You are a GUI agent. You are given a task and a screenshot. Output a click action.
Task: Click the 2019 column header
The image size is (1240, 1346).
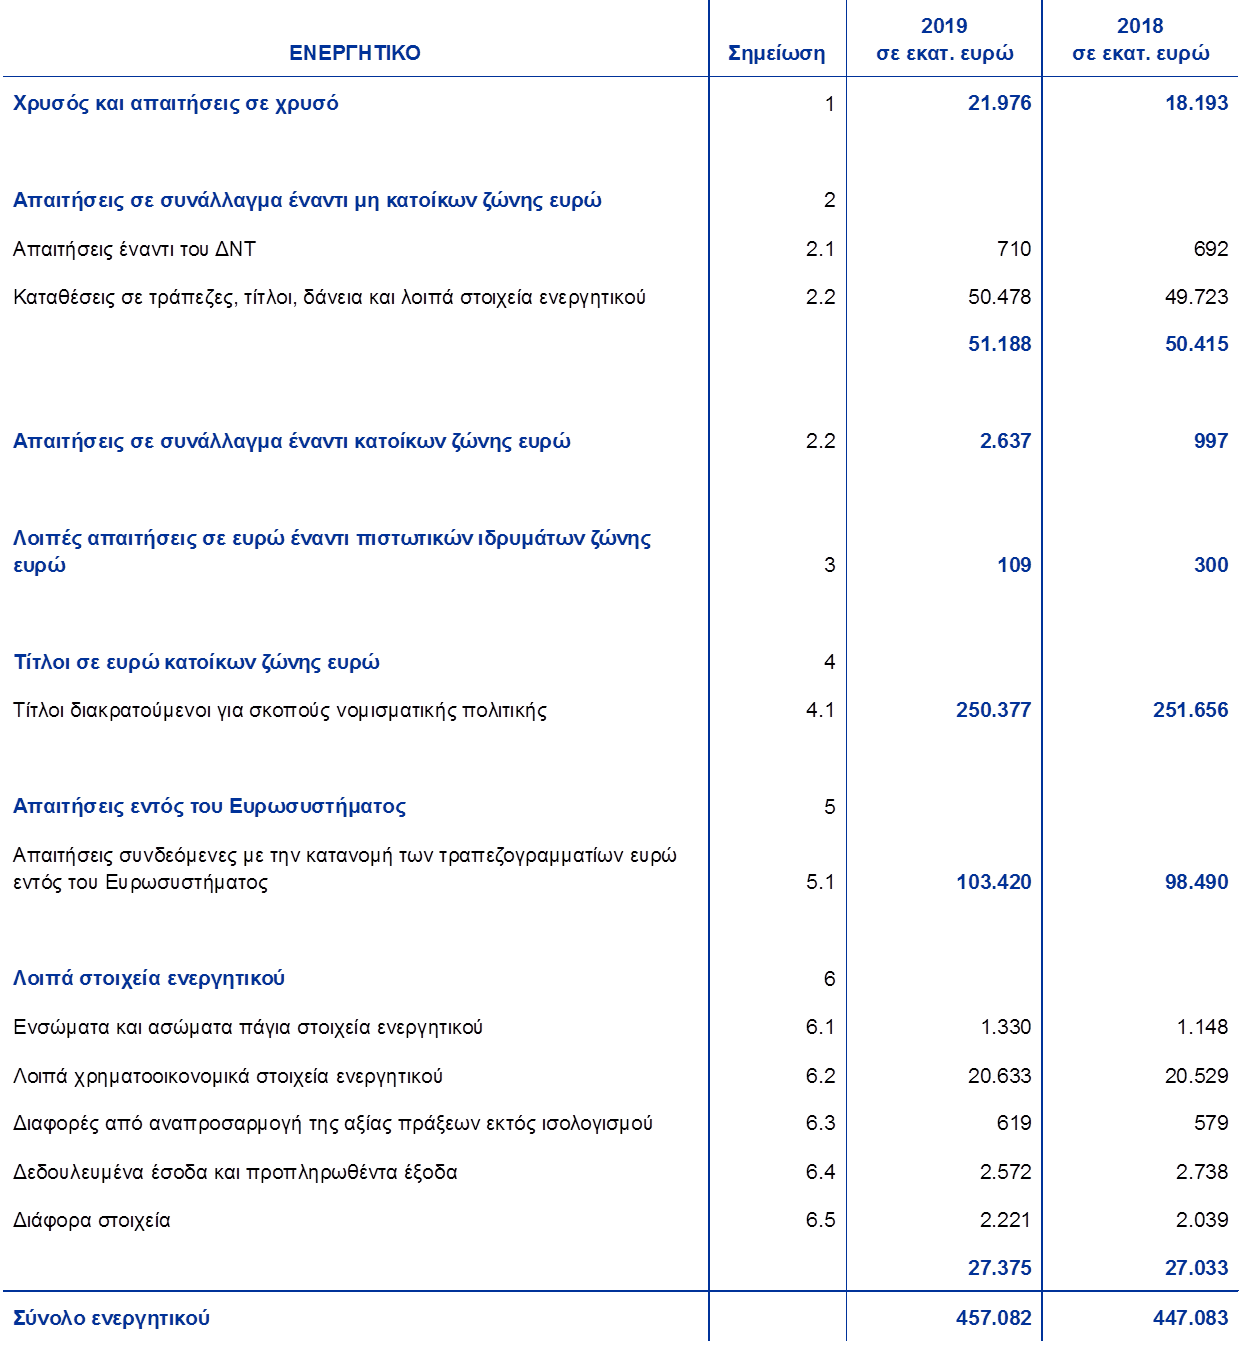pos(944,40)
